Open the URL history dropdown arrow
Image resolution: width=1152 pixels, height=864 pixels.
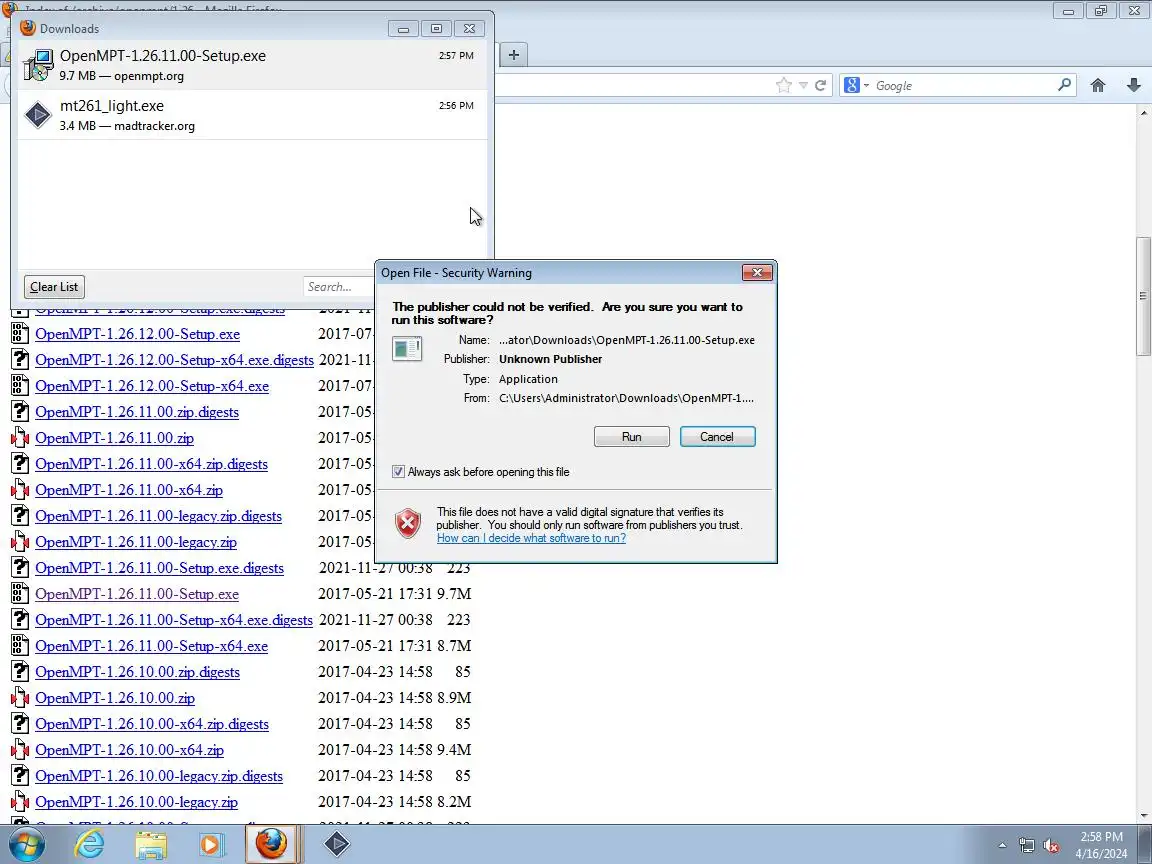tap(803, 85)
